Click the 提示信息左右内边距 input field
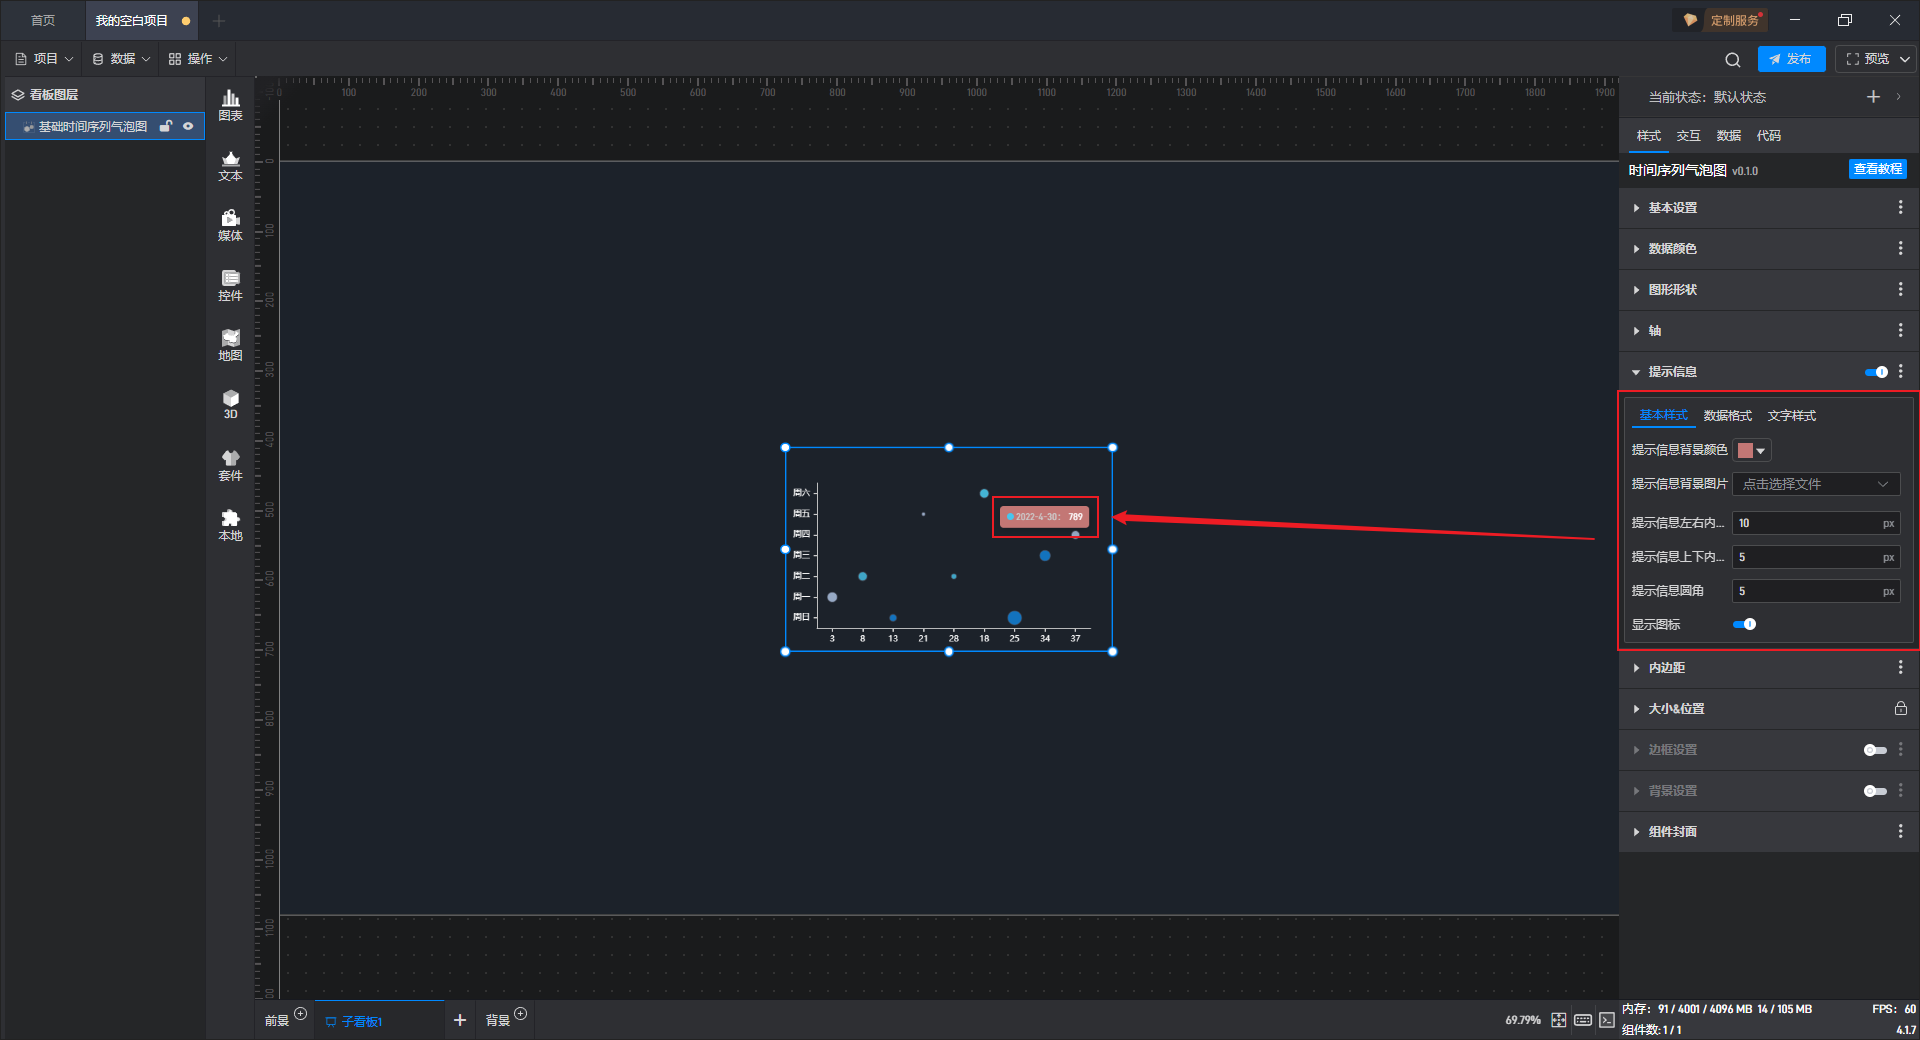Viewport: 1920px width, 1040px height. [x=1816, y=523]
